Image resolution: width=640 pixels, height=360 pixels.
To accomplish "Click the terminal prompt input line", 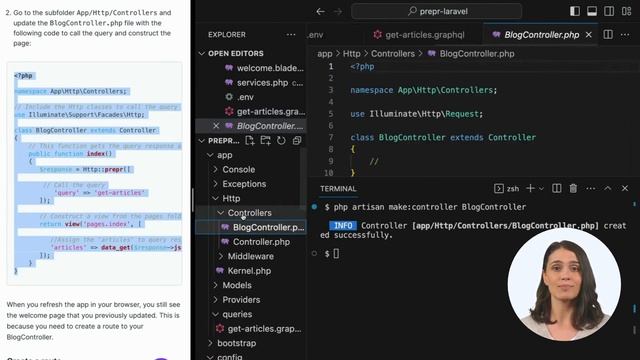I will point(331,254).
